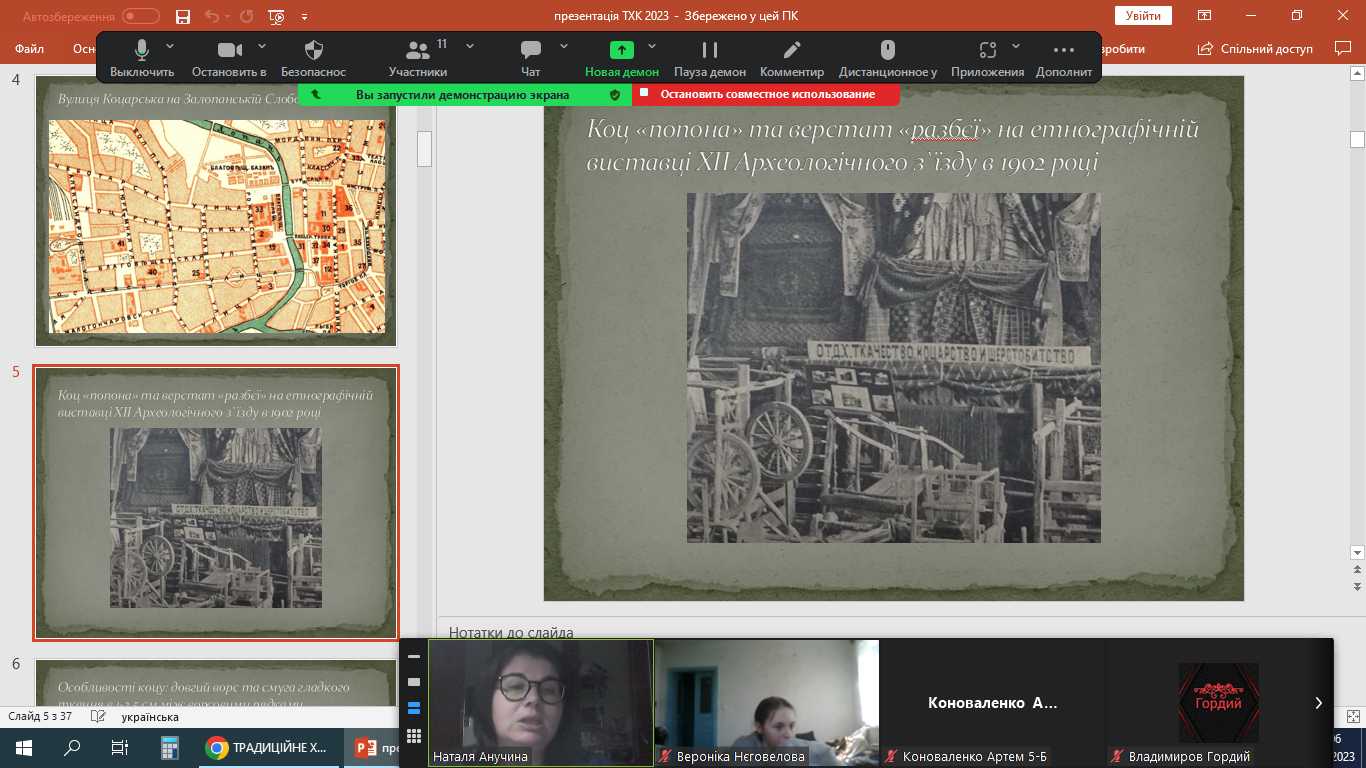The image size is (1366, 768).
Task: Mute microphone in Zoom toolbar
Action: [142, 51]
